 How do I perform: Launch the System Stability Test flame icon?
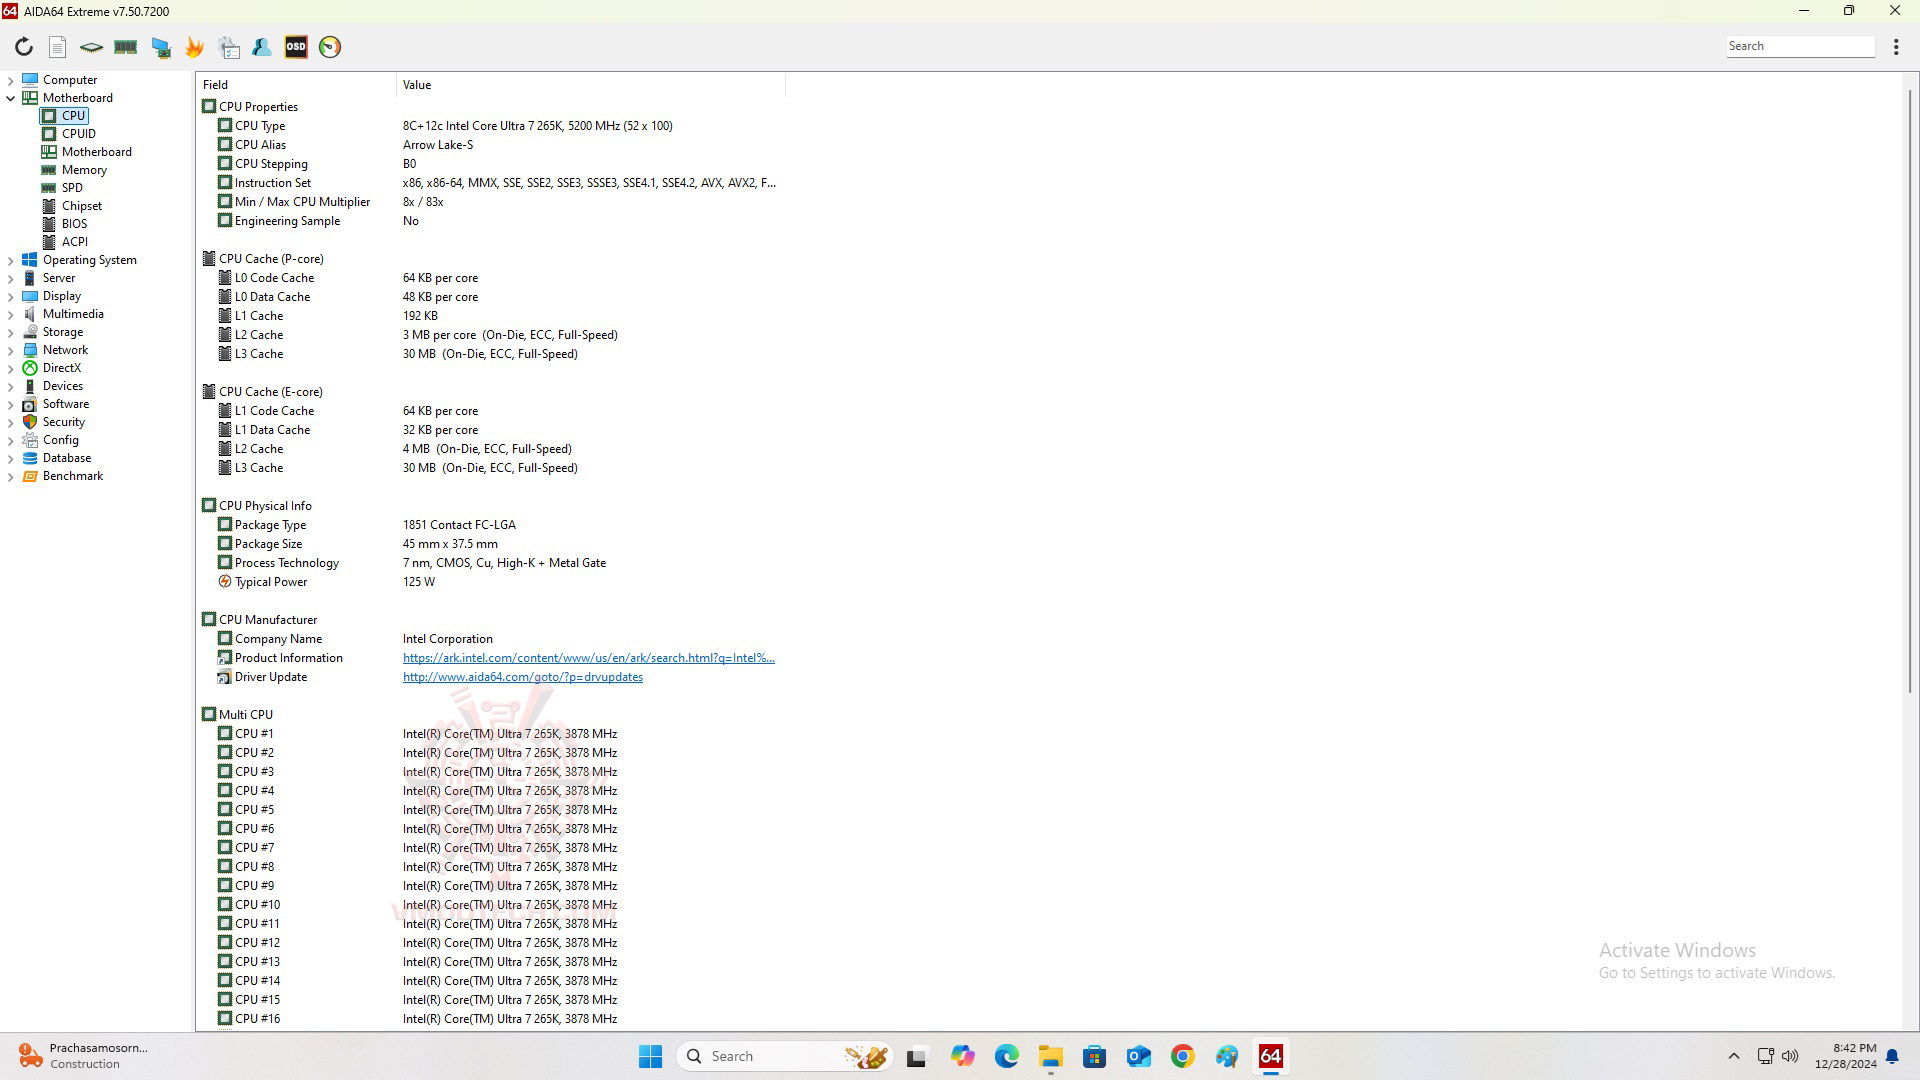click(194, 47)
